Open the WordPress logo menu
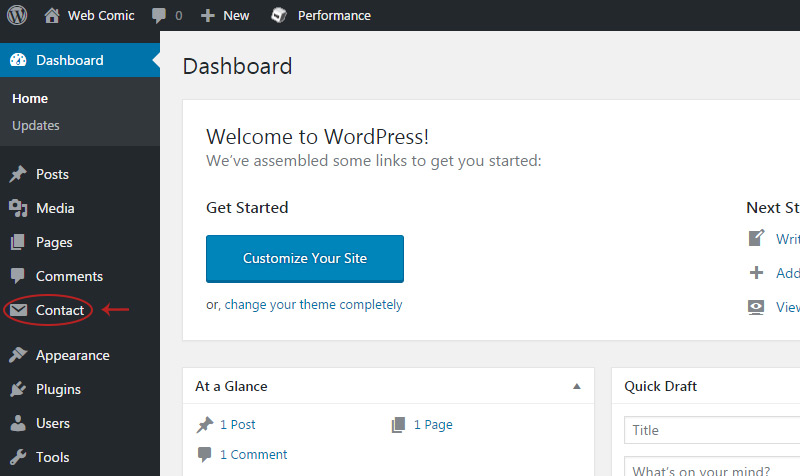 pos(17,15)
